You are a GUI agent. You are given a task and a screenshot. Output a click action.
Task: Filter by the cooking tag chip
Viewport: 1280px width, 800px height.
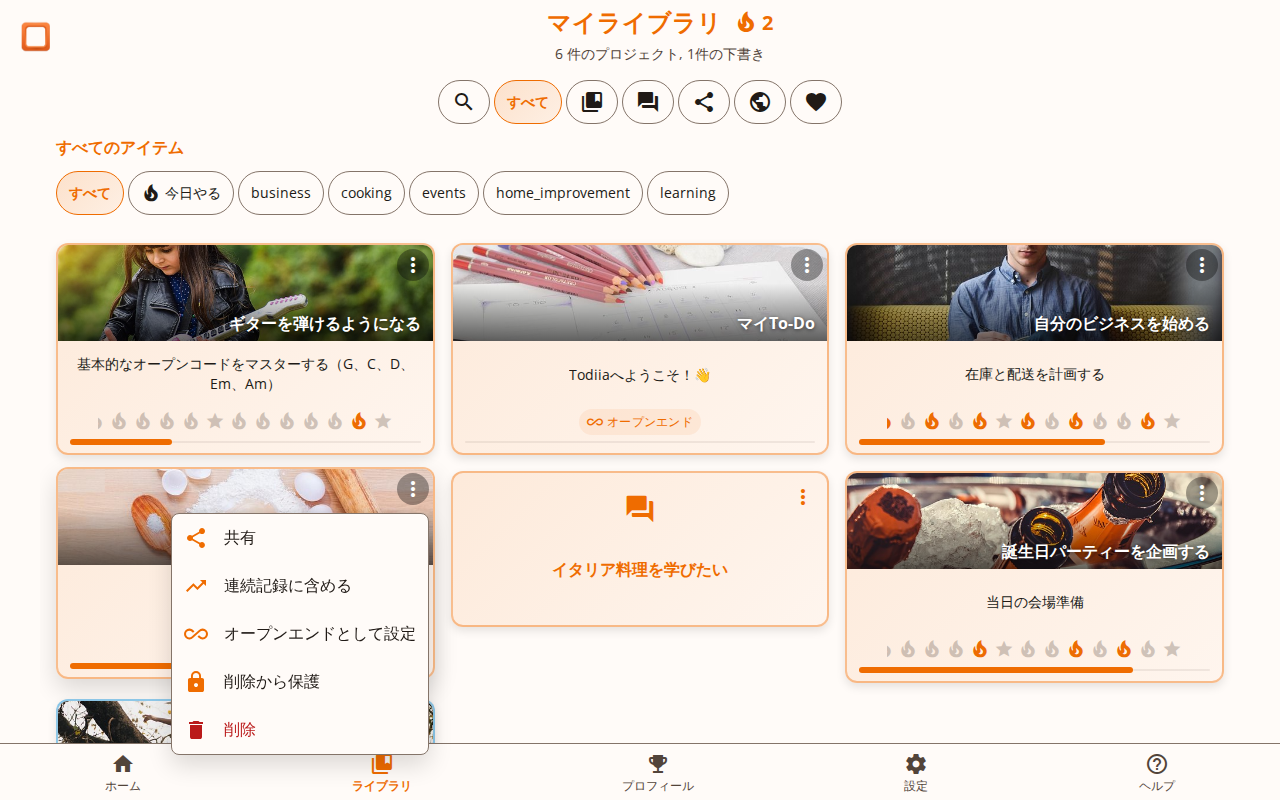366,193
